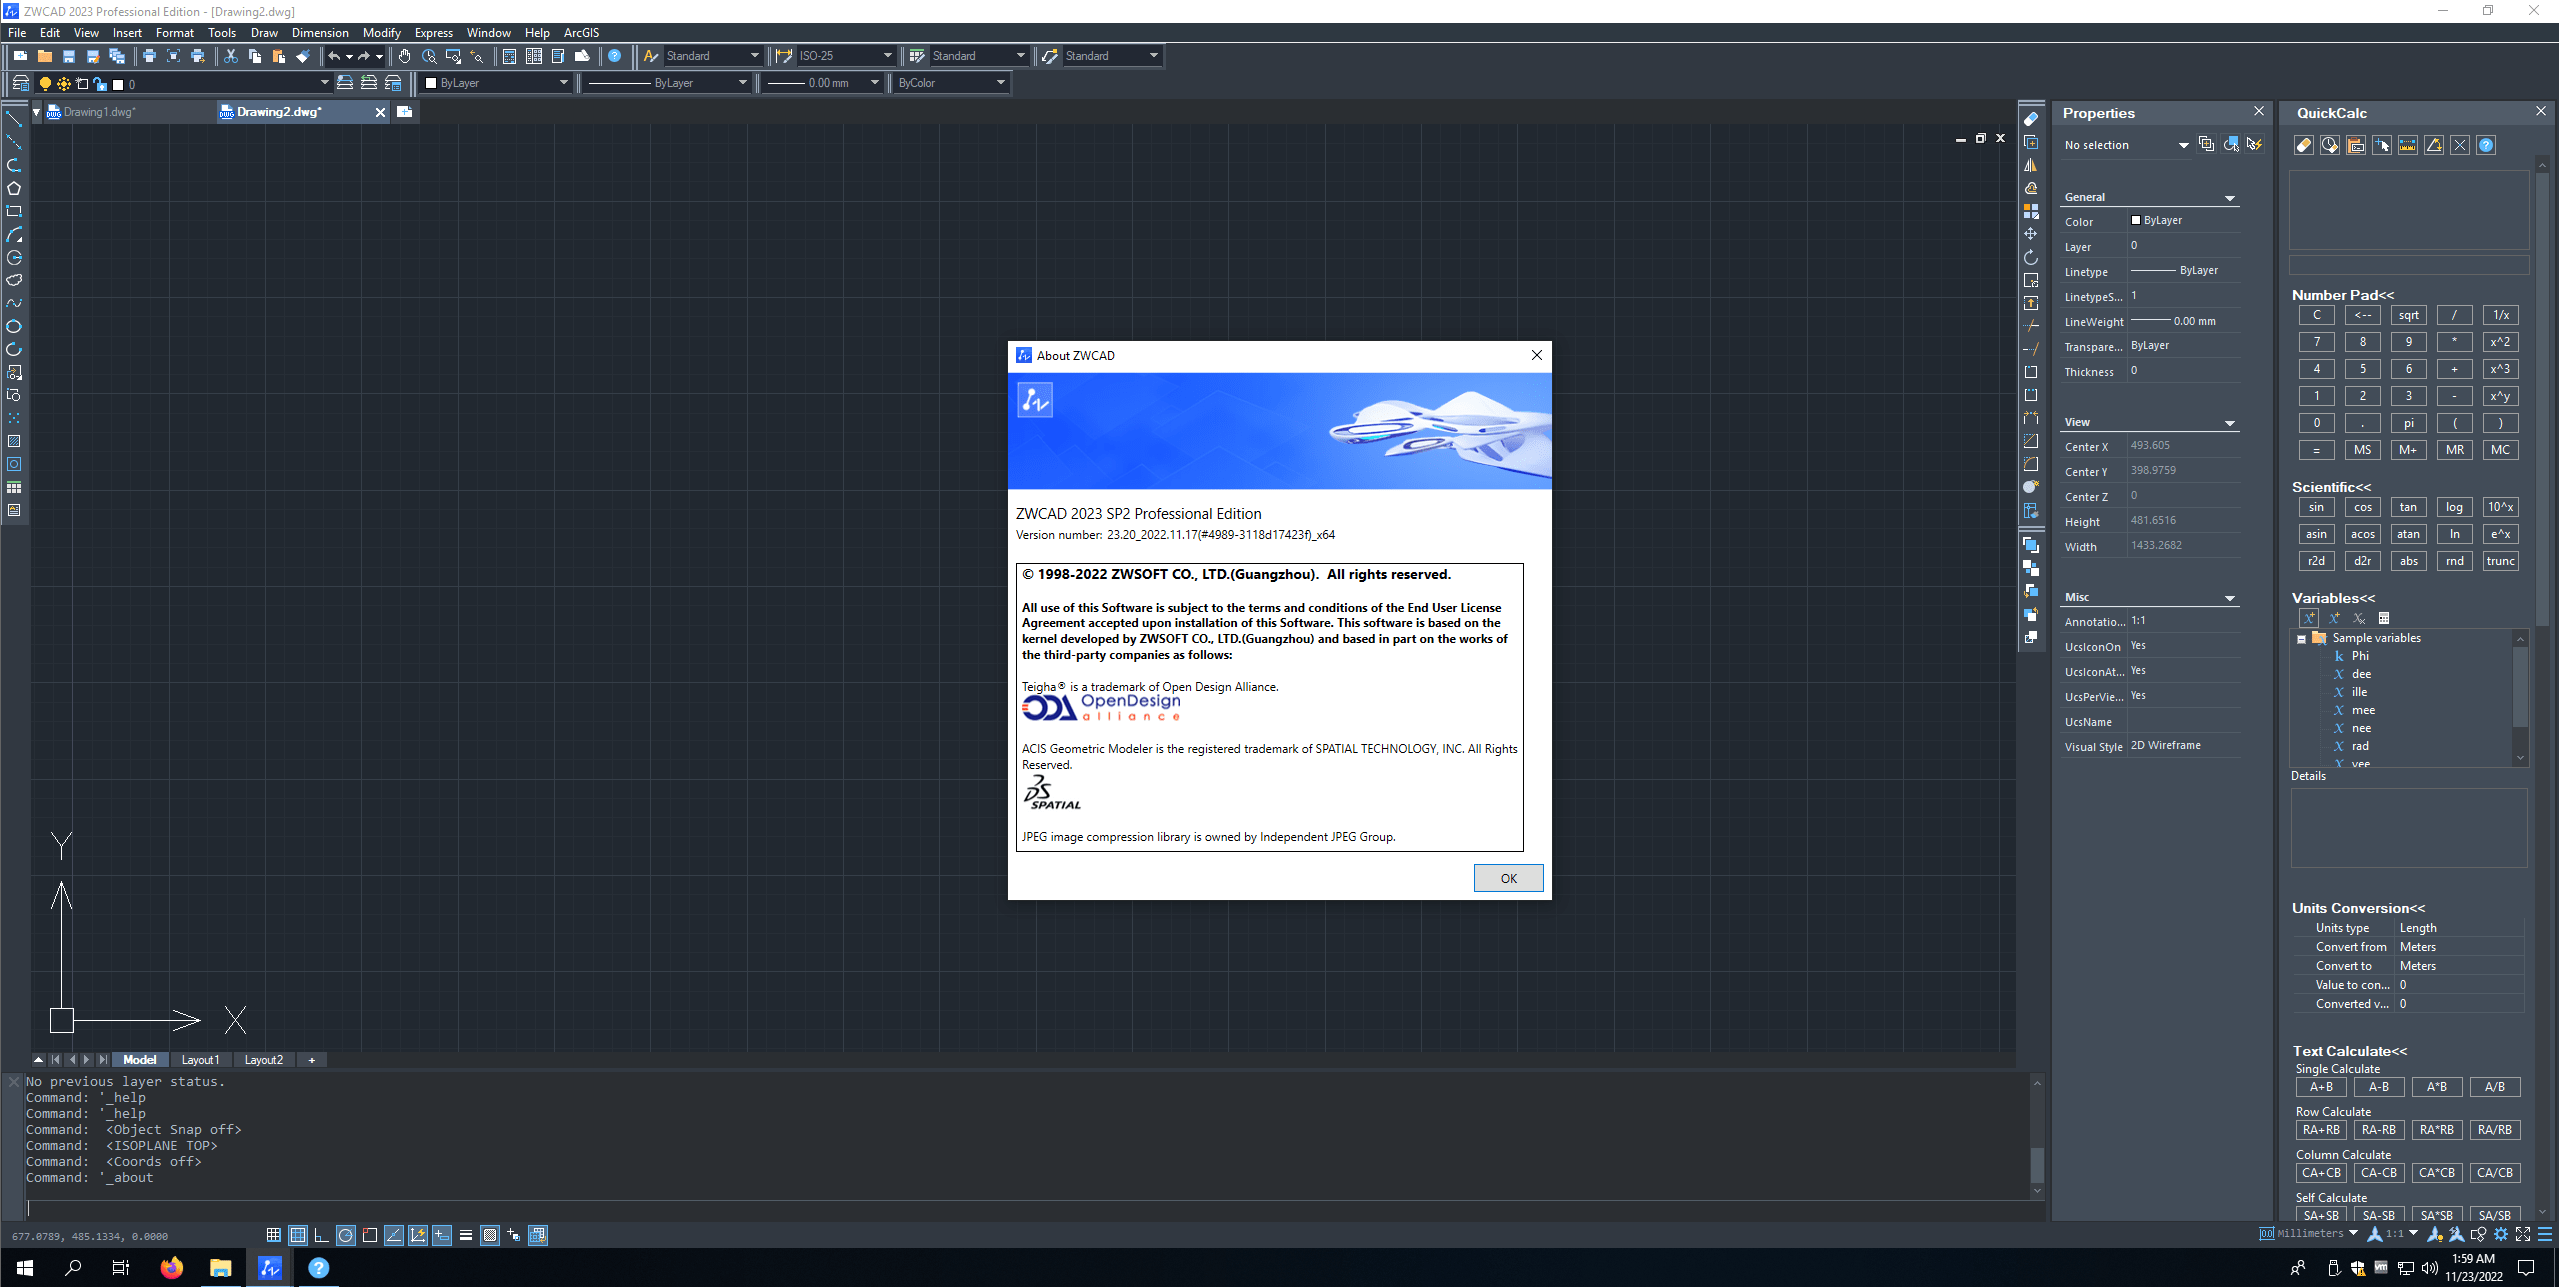Open the ByColor plot style dropdown
2559x1287 pixels.
click(1000, 83)
